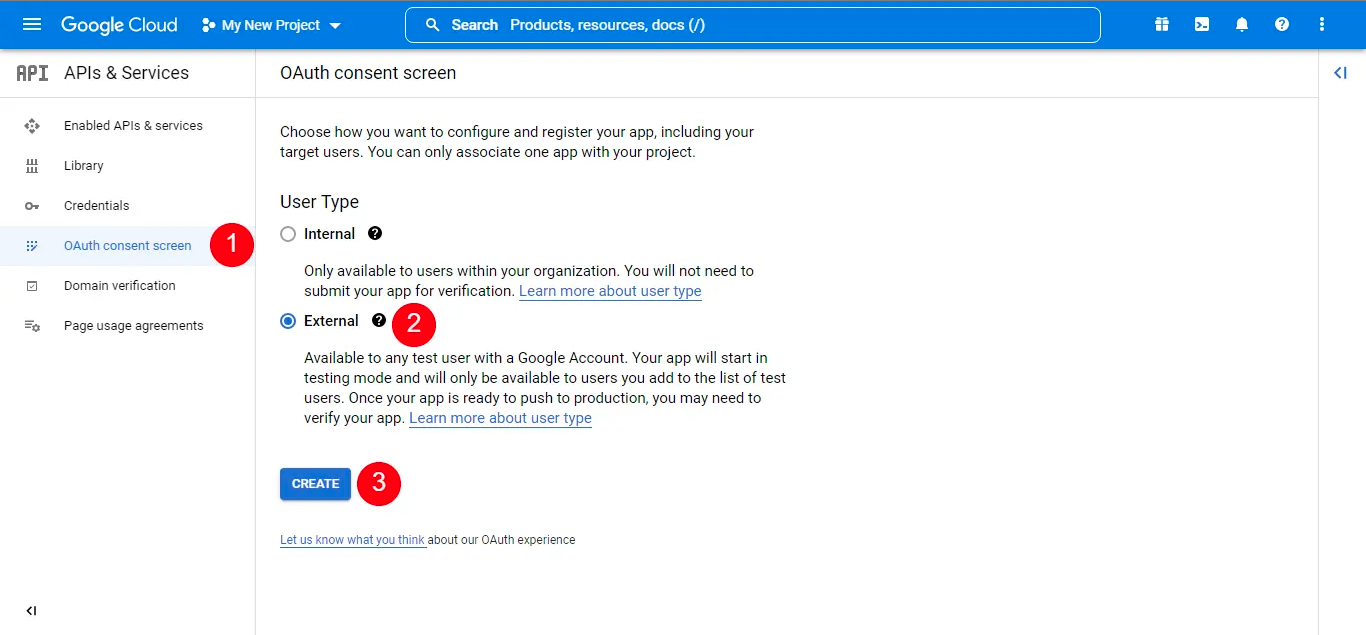Open the navigation hamburger menu
1366x635 pixels.
31,24
